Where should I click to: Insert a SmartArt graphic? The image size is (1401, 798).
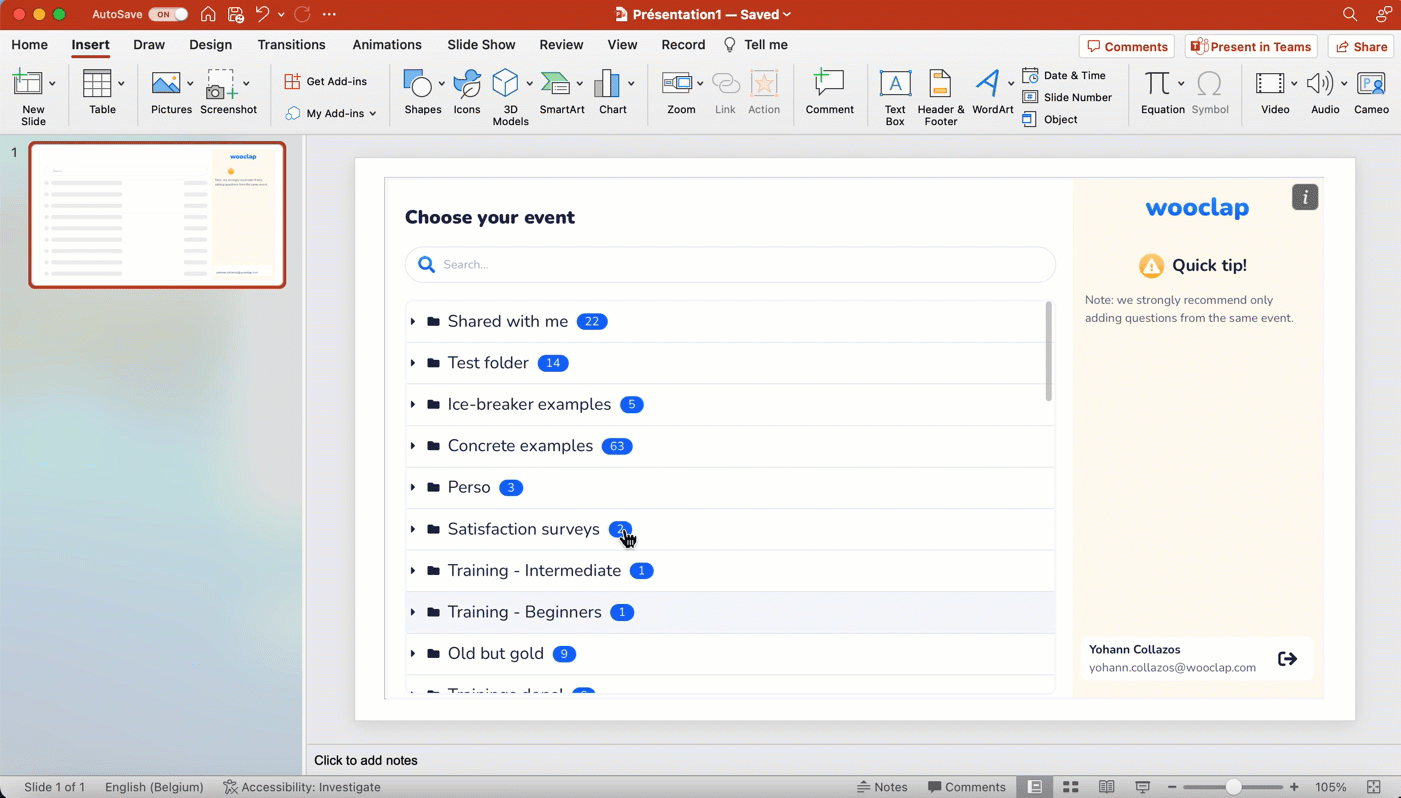click(x=561, y=92)
